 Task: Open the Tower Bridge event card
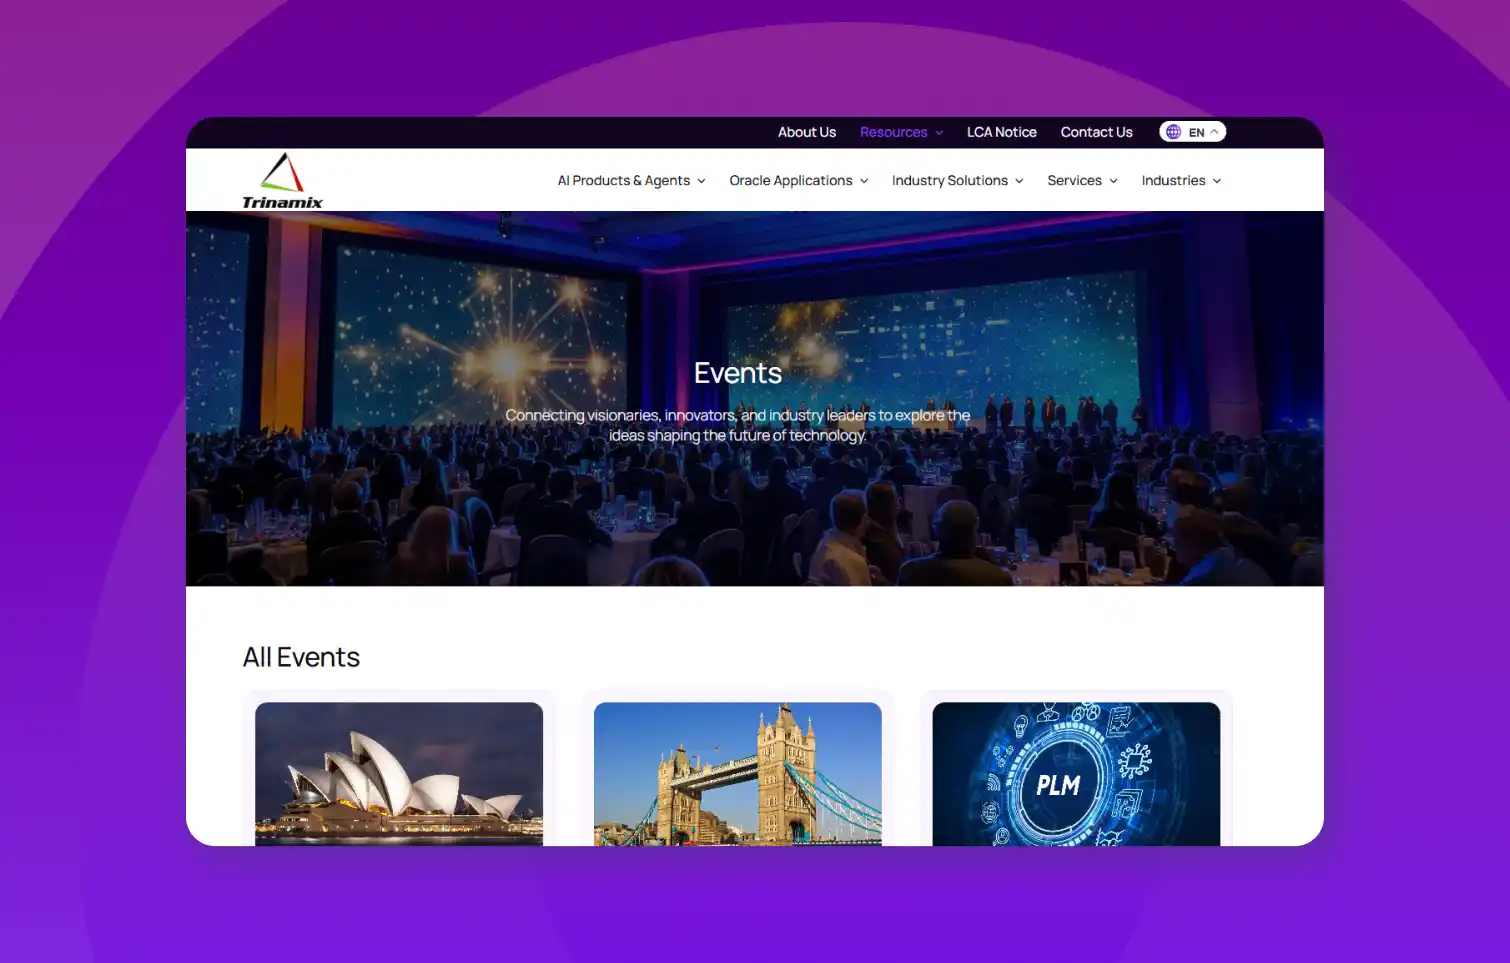[738, 773]
